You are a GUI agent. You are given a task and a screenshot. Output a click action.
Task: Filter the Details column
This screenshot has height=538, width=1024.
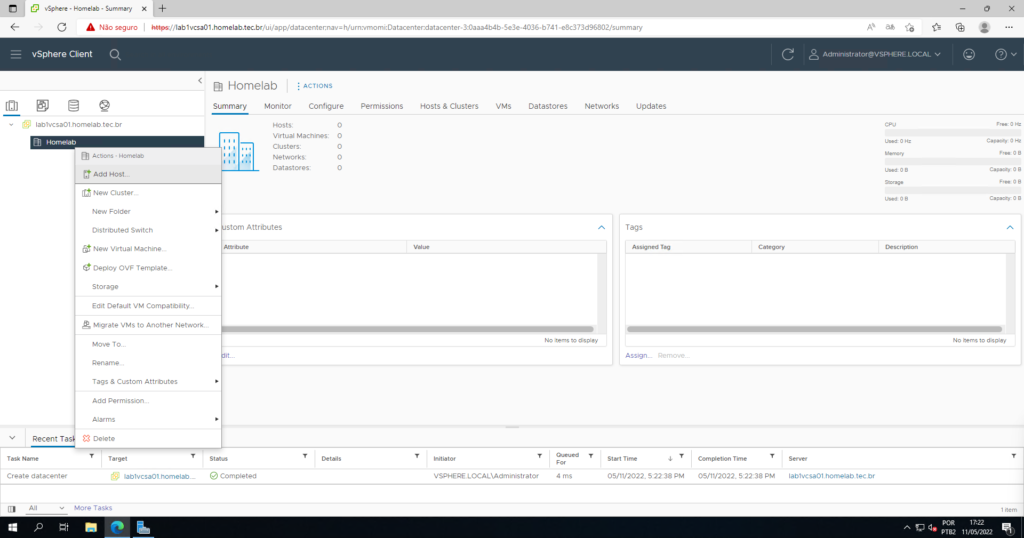click(x=417, y=456)
